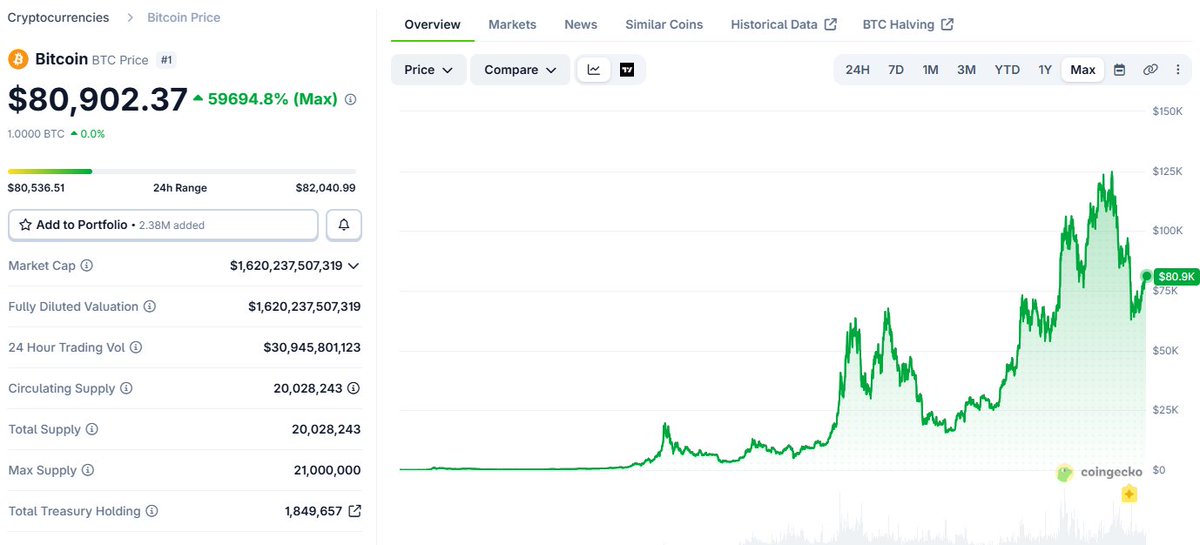
Task: Click the $80.9K current price chart label
Action: pos(1175,276)
